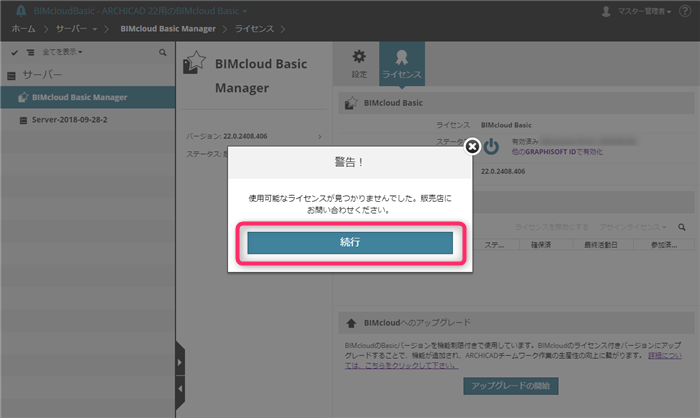Click the list view icon beside 全てを表示

pos(30,53)
